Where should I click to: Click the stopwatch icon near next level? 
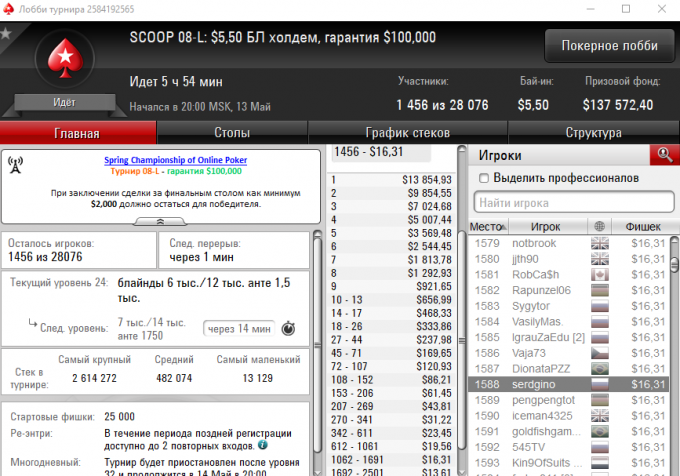click(288, 329)
